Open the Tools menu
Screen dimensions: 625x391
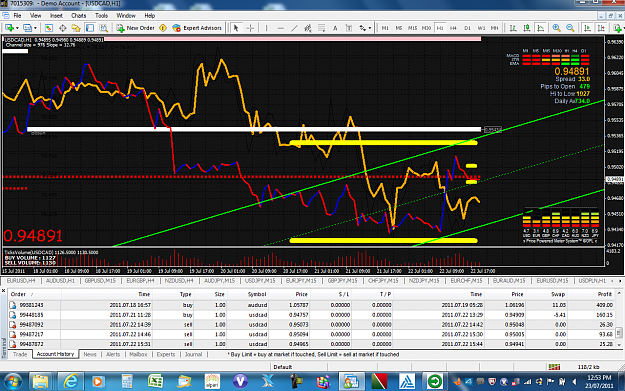point(101,16)
